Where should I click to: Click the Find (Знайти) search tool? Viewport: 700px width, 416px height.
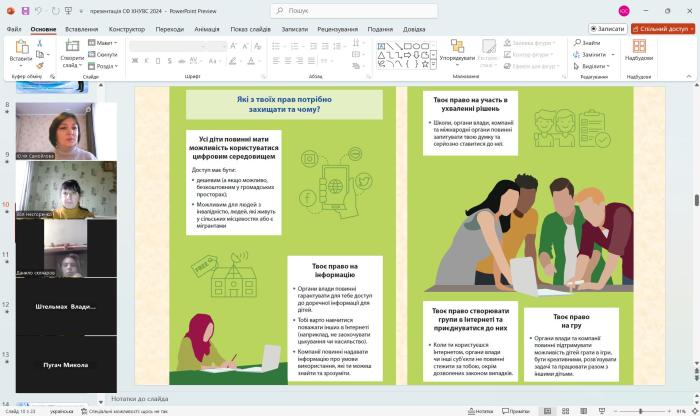tap(589, 43)
